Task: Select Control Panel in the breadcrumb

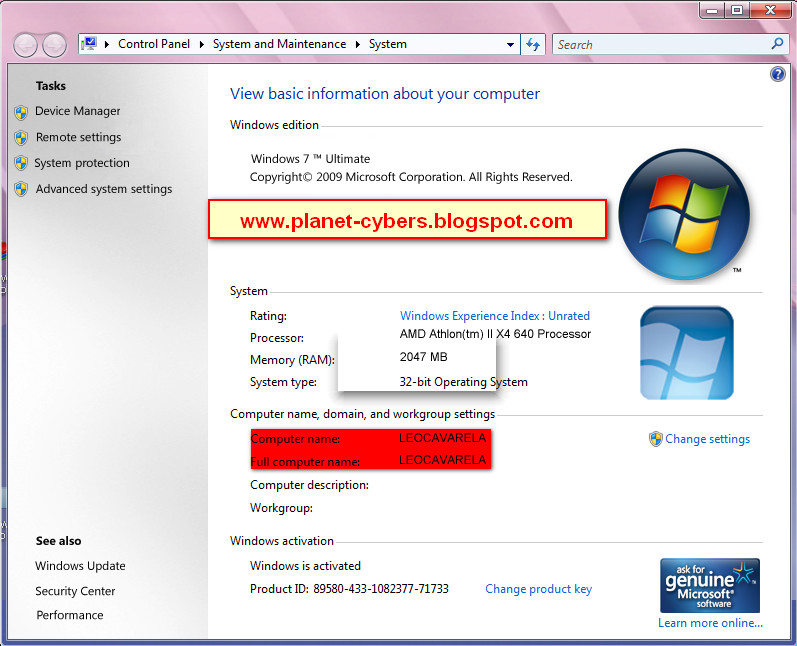Action: tap(154, 44)
